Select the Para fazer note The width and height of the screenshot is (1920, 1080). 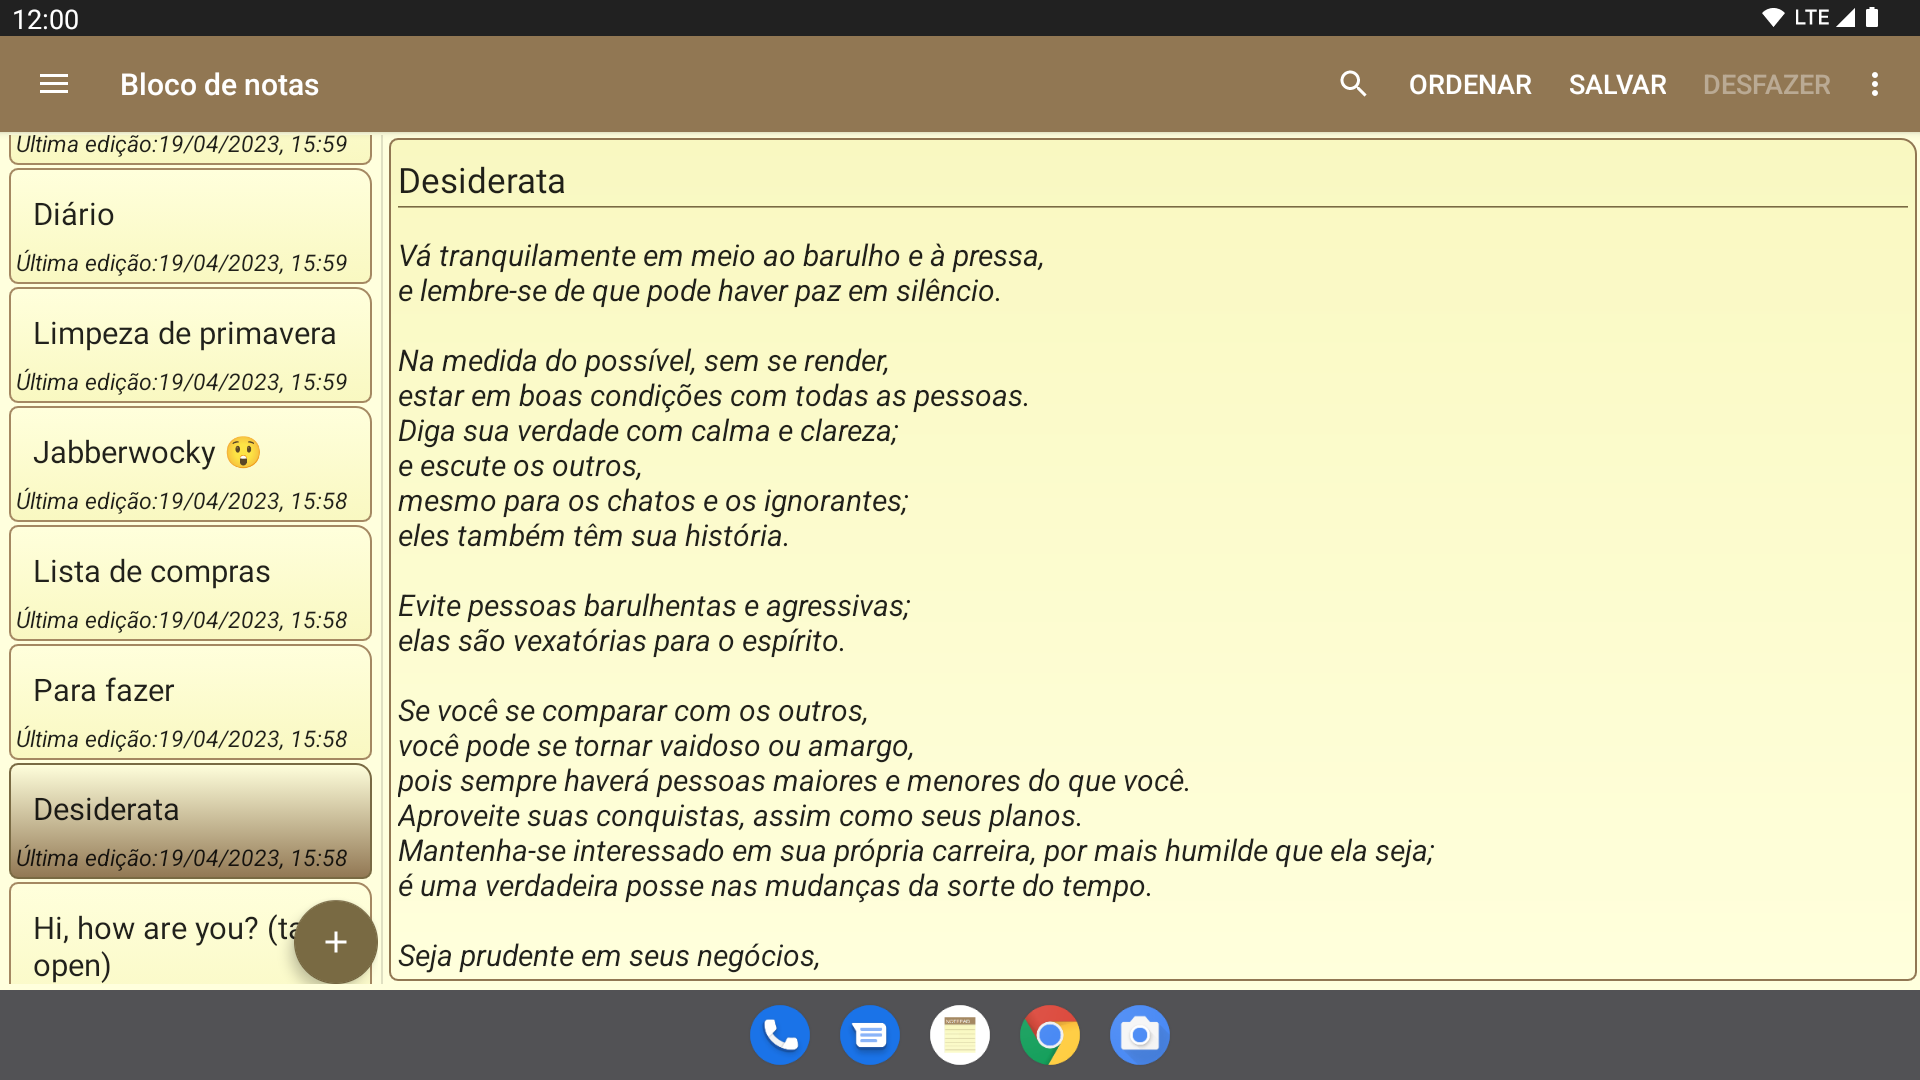coord(190,703)
